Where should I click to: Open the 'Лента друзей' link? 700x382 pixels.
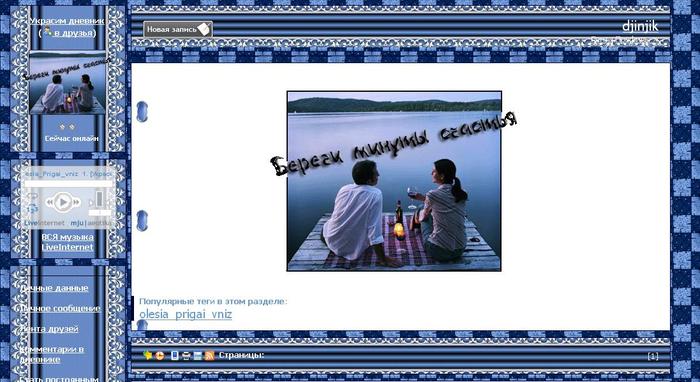[49, 329]
